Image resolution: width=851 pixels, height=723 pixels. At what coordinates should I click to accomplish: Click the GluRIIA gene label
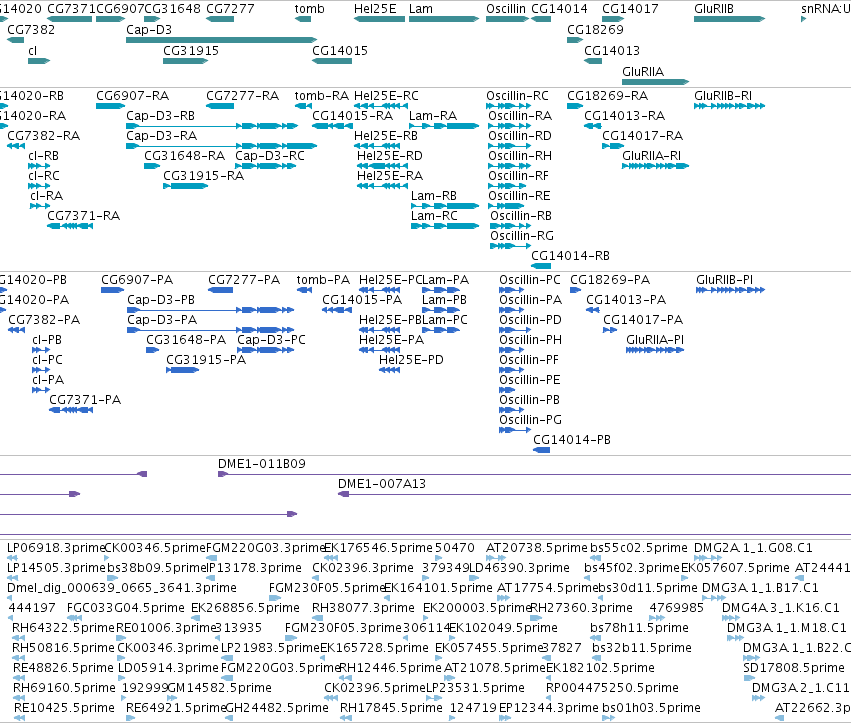[643, 72]
